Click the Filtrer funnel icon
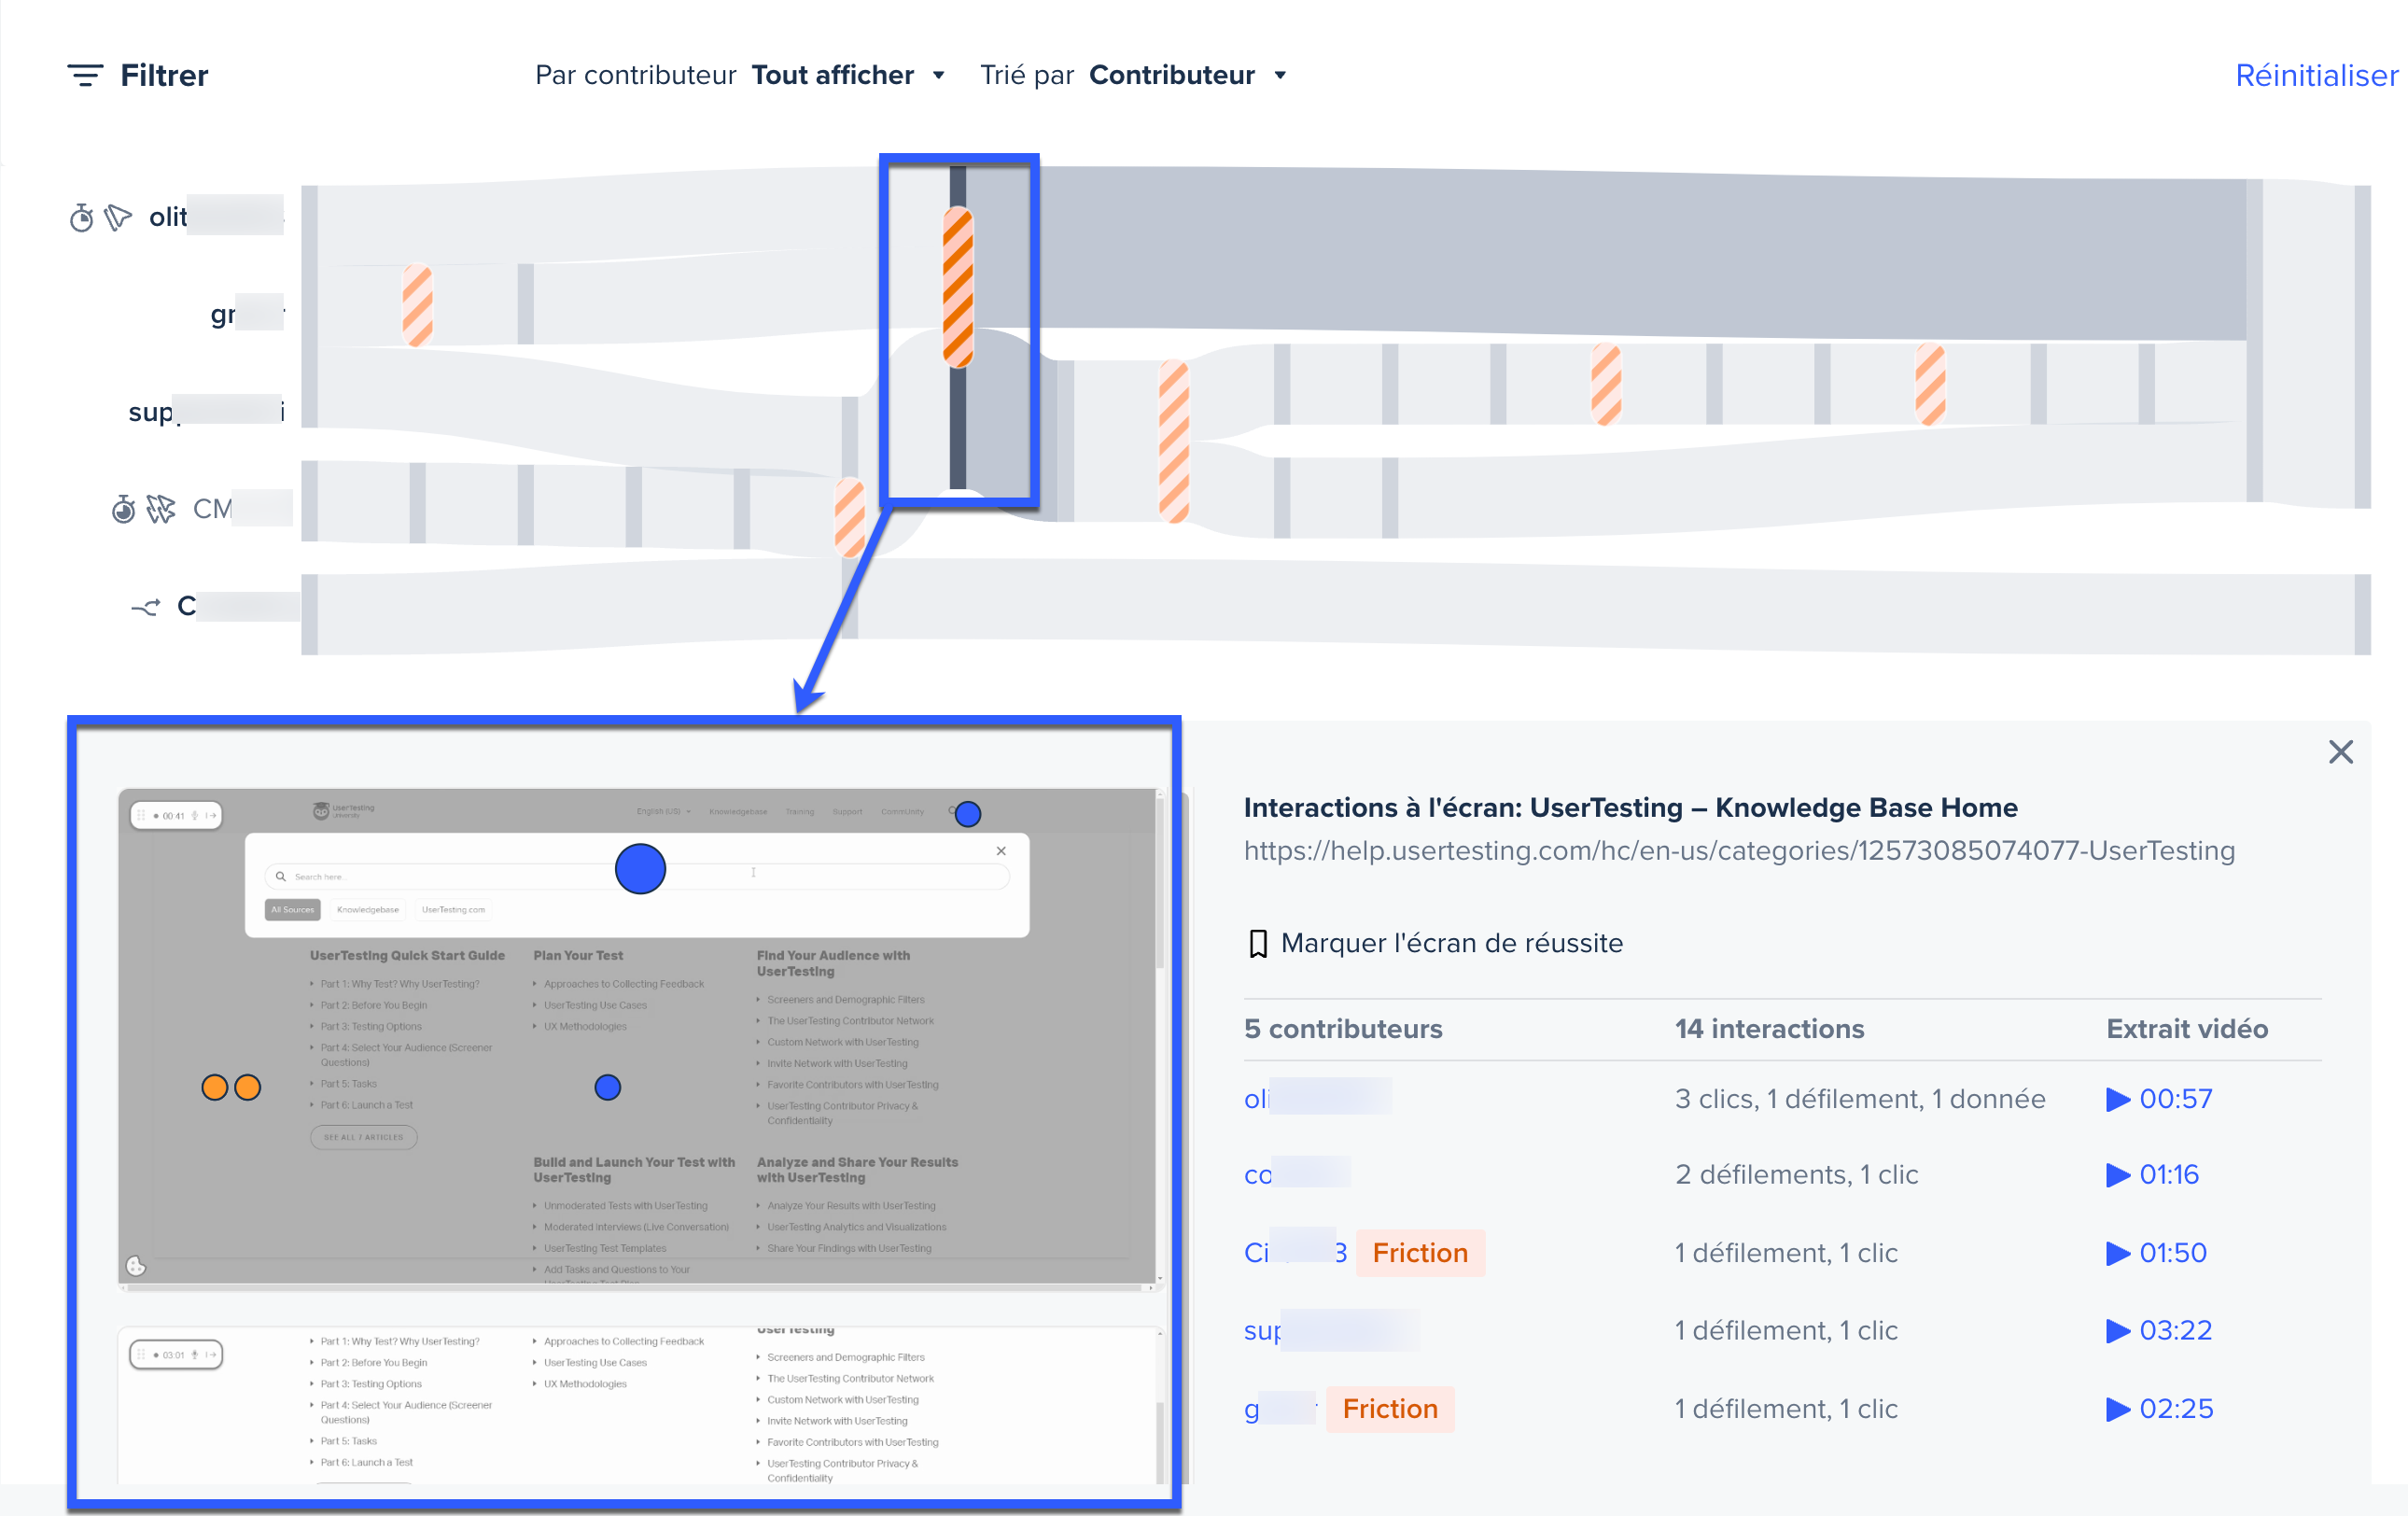 [x=85, y=74]
